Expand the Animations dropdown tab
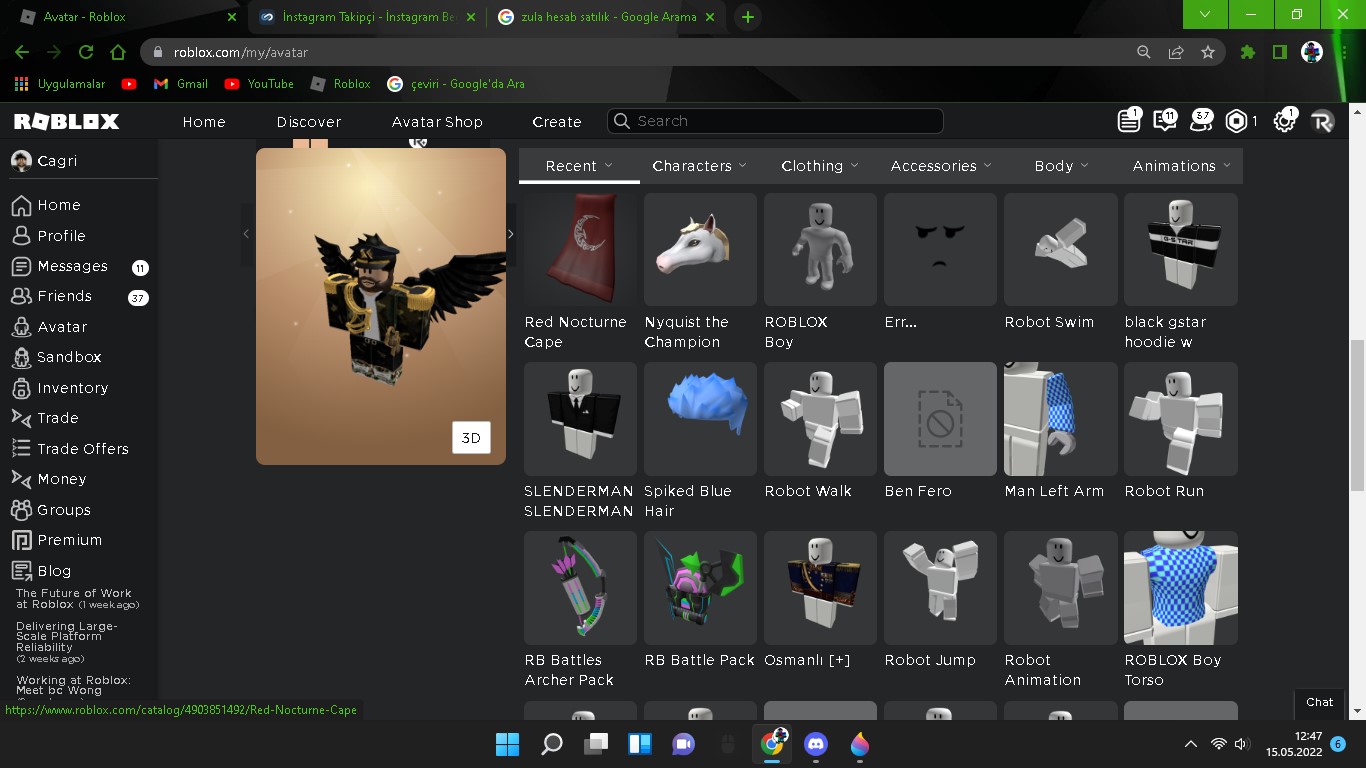The width and height of the screenshot is (1366, 768). point(1181,166)
